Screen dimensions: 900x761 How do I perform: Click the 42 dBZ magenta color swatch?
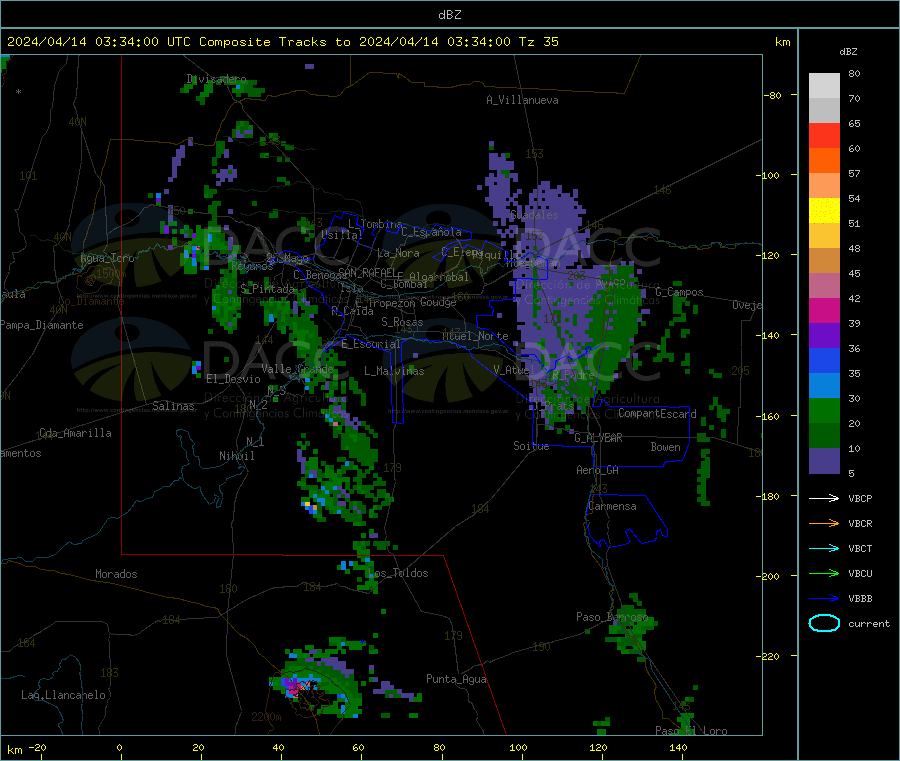[824, 310]
